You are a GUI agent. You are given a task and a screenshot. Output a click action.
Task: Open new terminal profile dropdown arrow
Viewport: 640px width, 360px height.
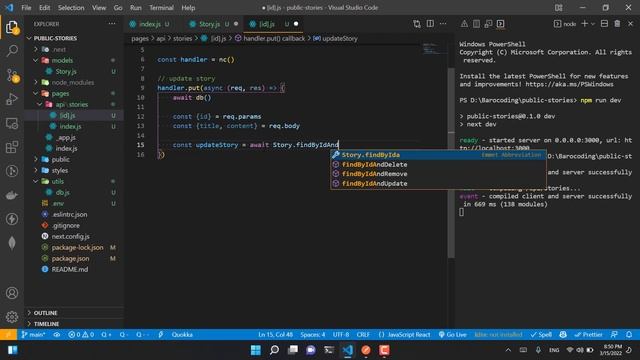(593, 24)
